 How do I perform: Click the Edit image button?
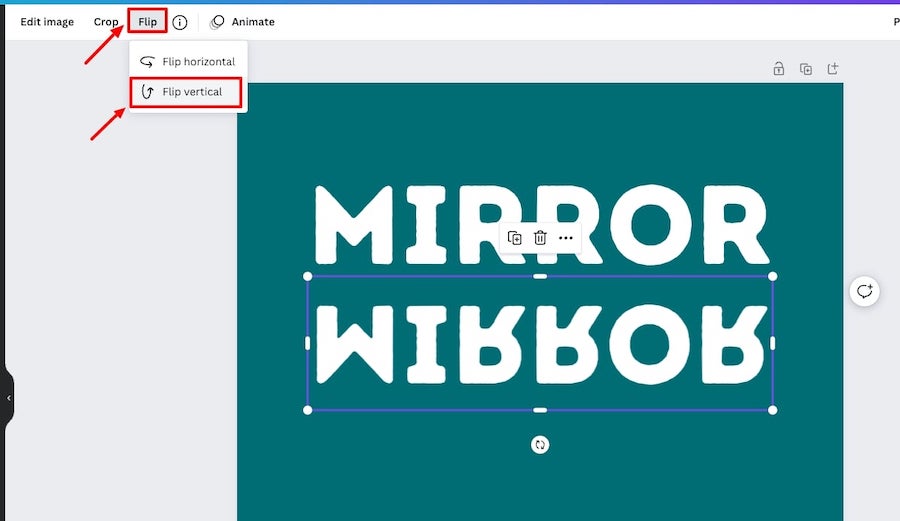47,22
